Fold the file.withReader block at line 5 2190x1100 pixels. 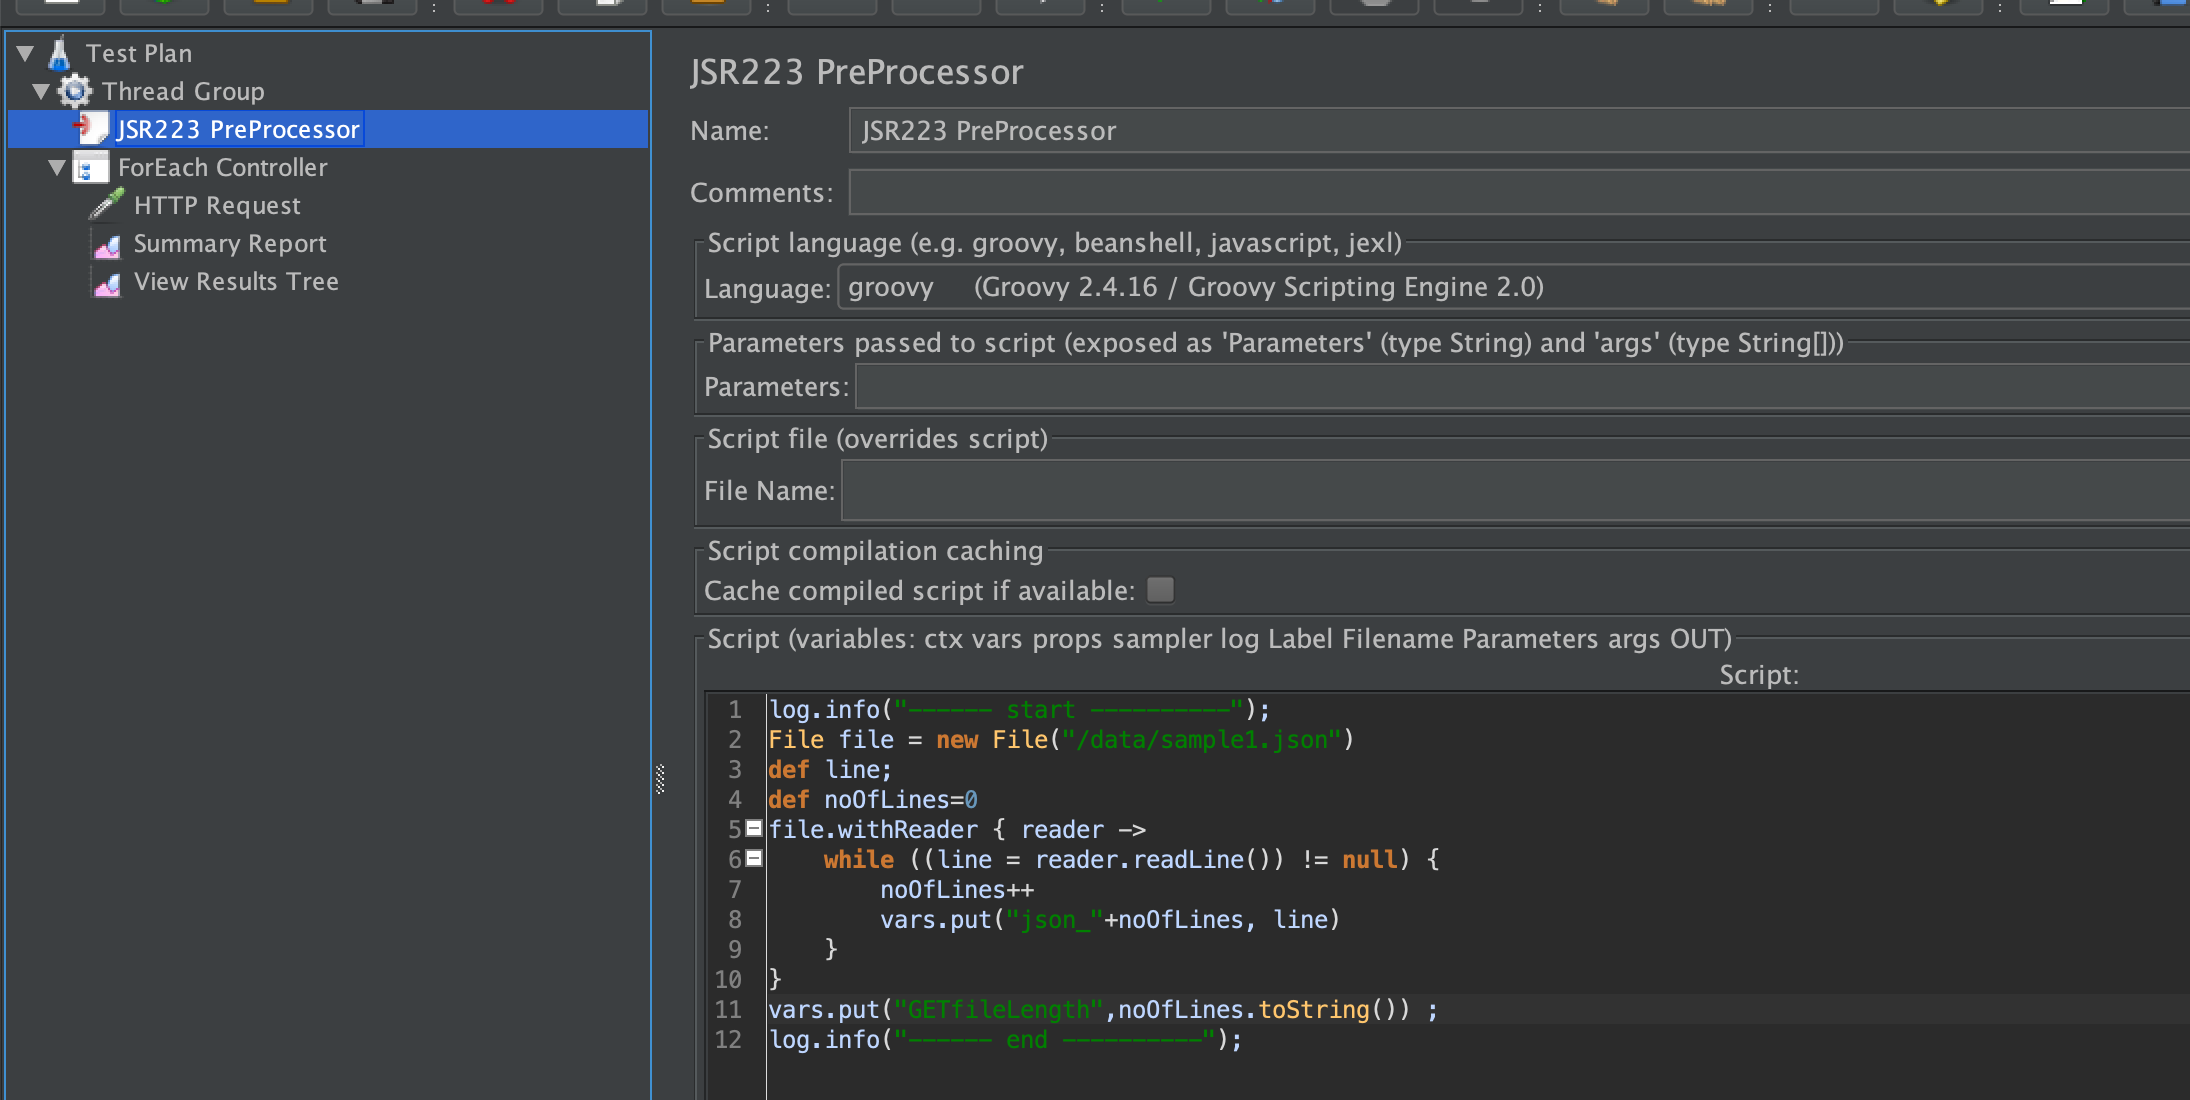[x=755, y=828]
